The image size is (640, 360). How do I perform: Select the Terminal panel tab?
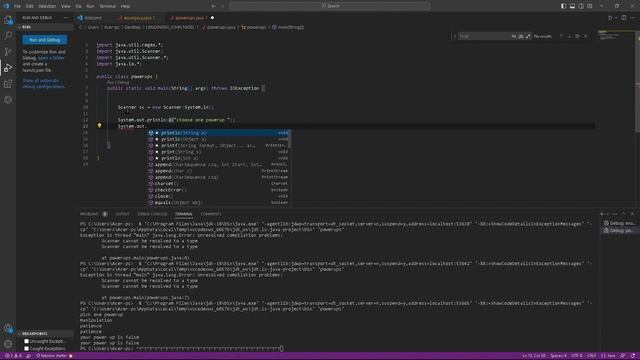[184, 214]
